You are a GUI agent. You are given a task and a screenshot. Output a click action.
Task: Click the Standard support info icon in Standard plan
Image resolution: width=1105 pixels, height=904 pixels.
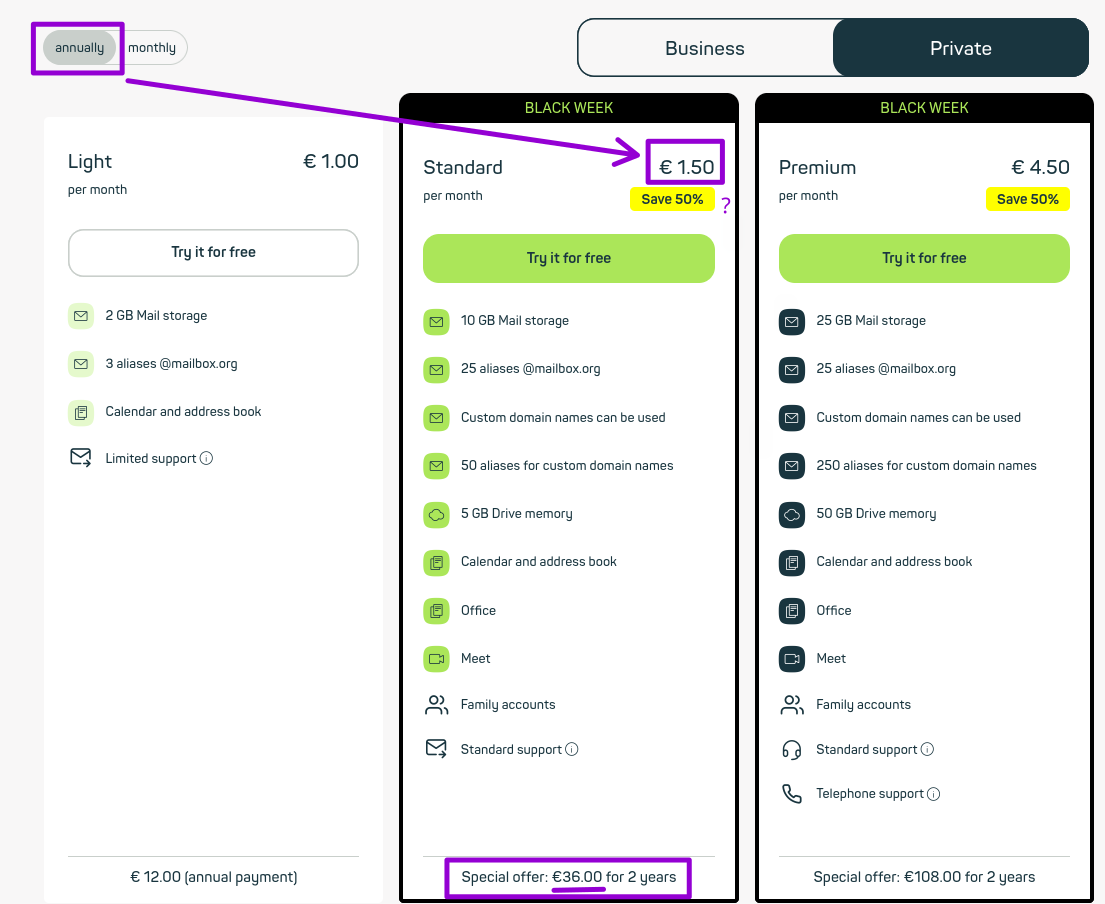pos(572,750)
